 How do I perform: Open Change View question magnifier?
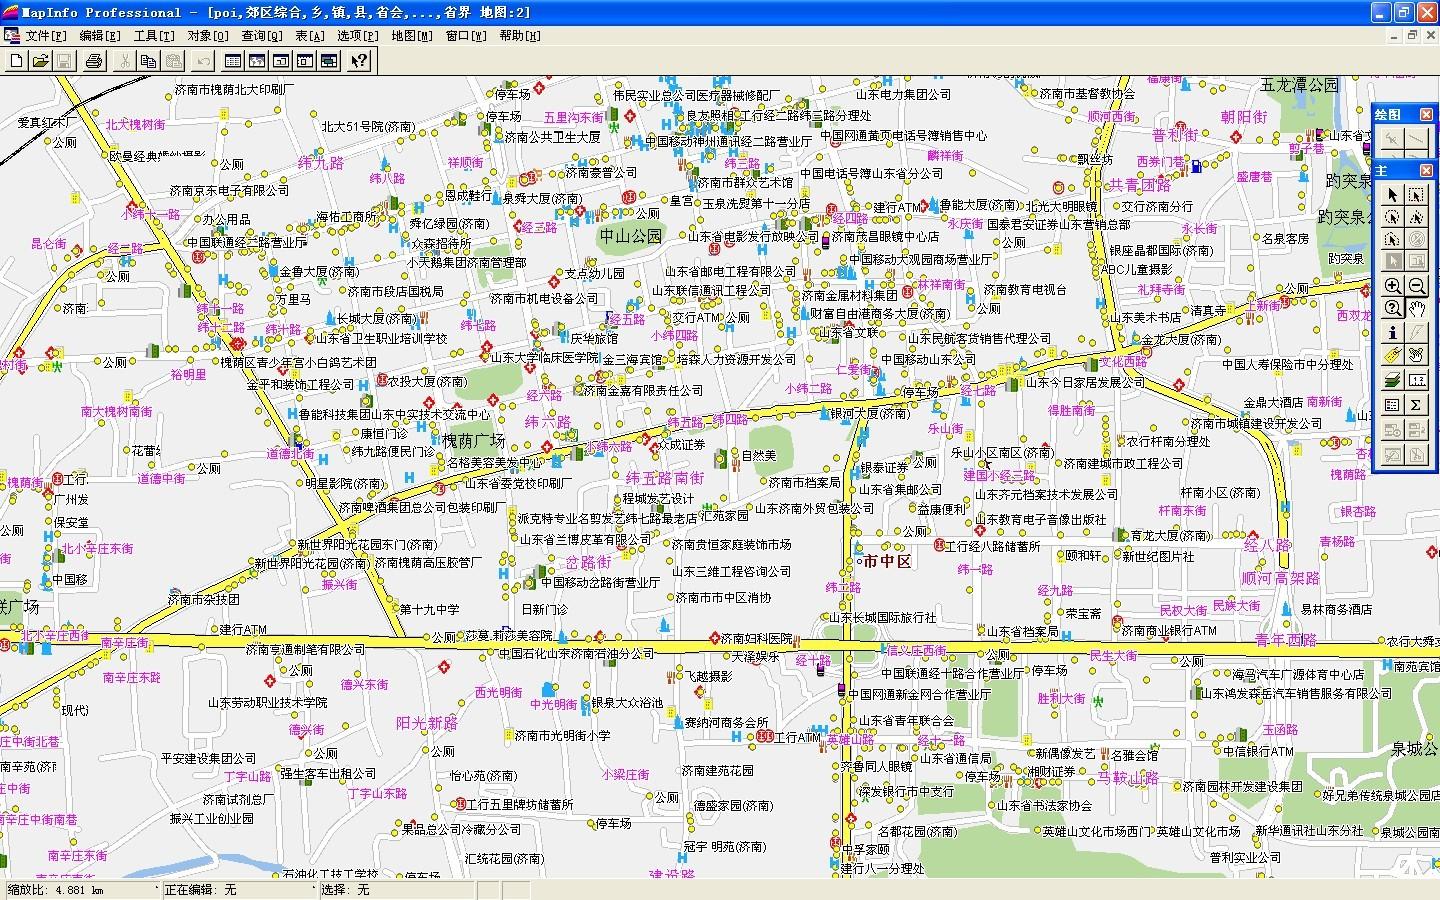click(1393, 308)
